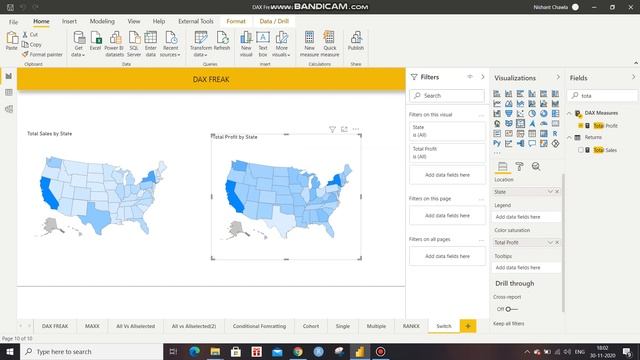This screenshot has height=360, width=640.
Task: Toggle the Cross-report switch on
Action: coord(510,309)
